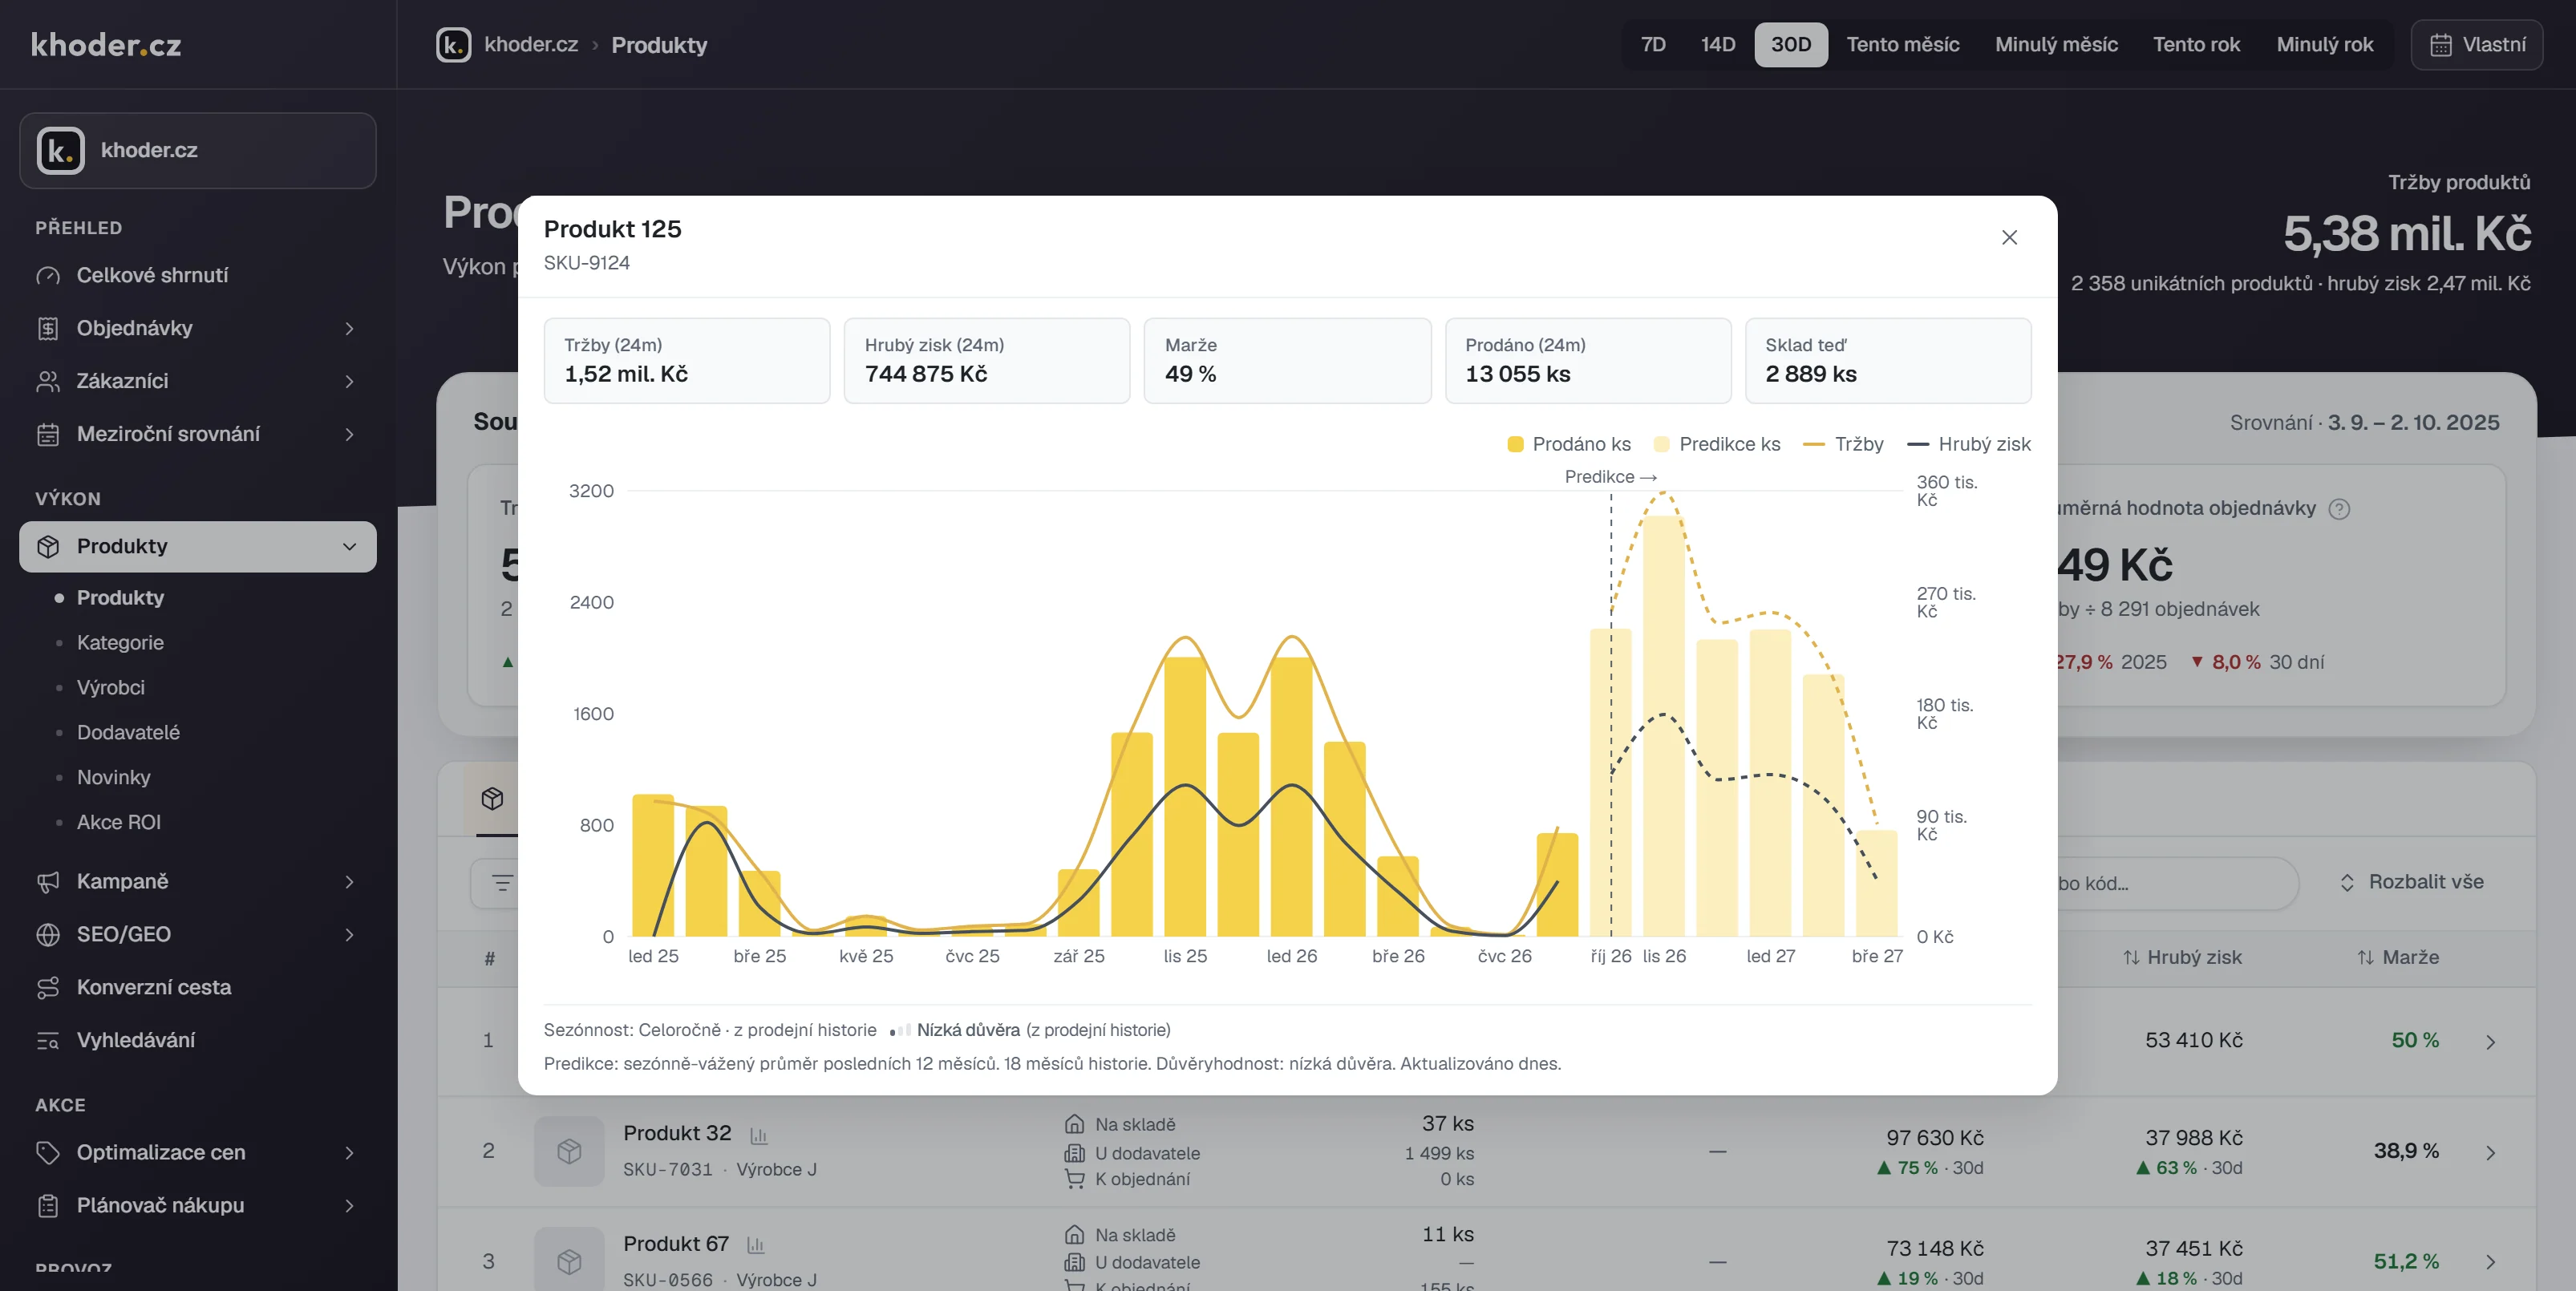Select Minulý rok date range
Image resolution: width=2576 pixels, height=1291 pixels.
click(x=2324, y=45)
